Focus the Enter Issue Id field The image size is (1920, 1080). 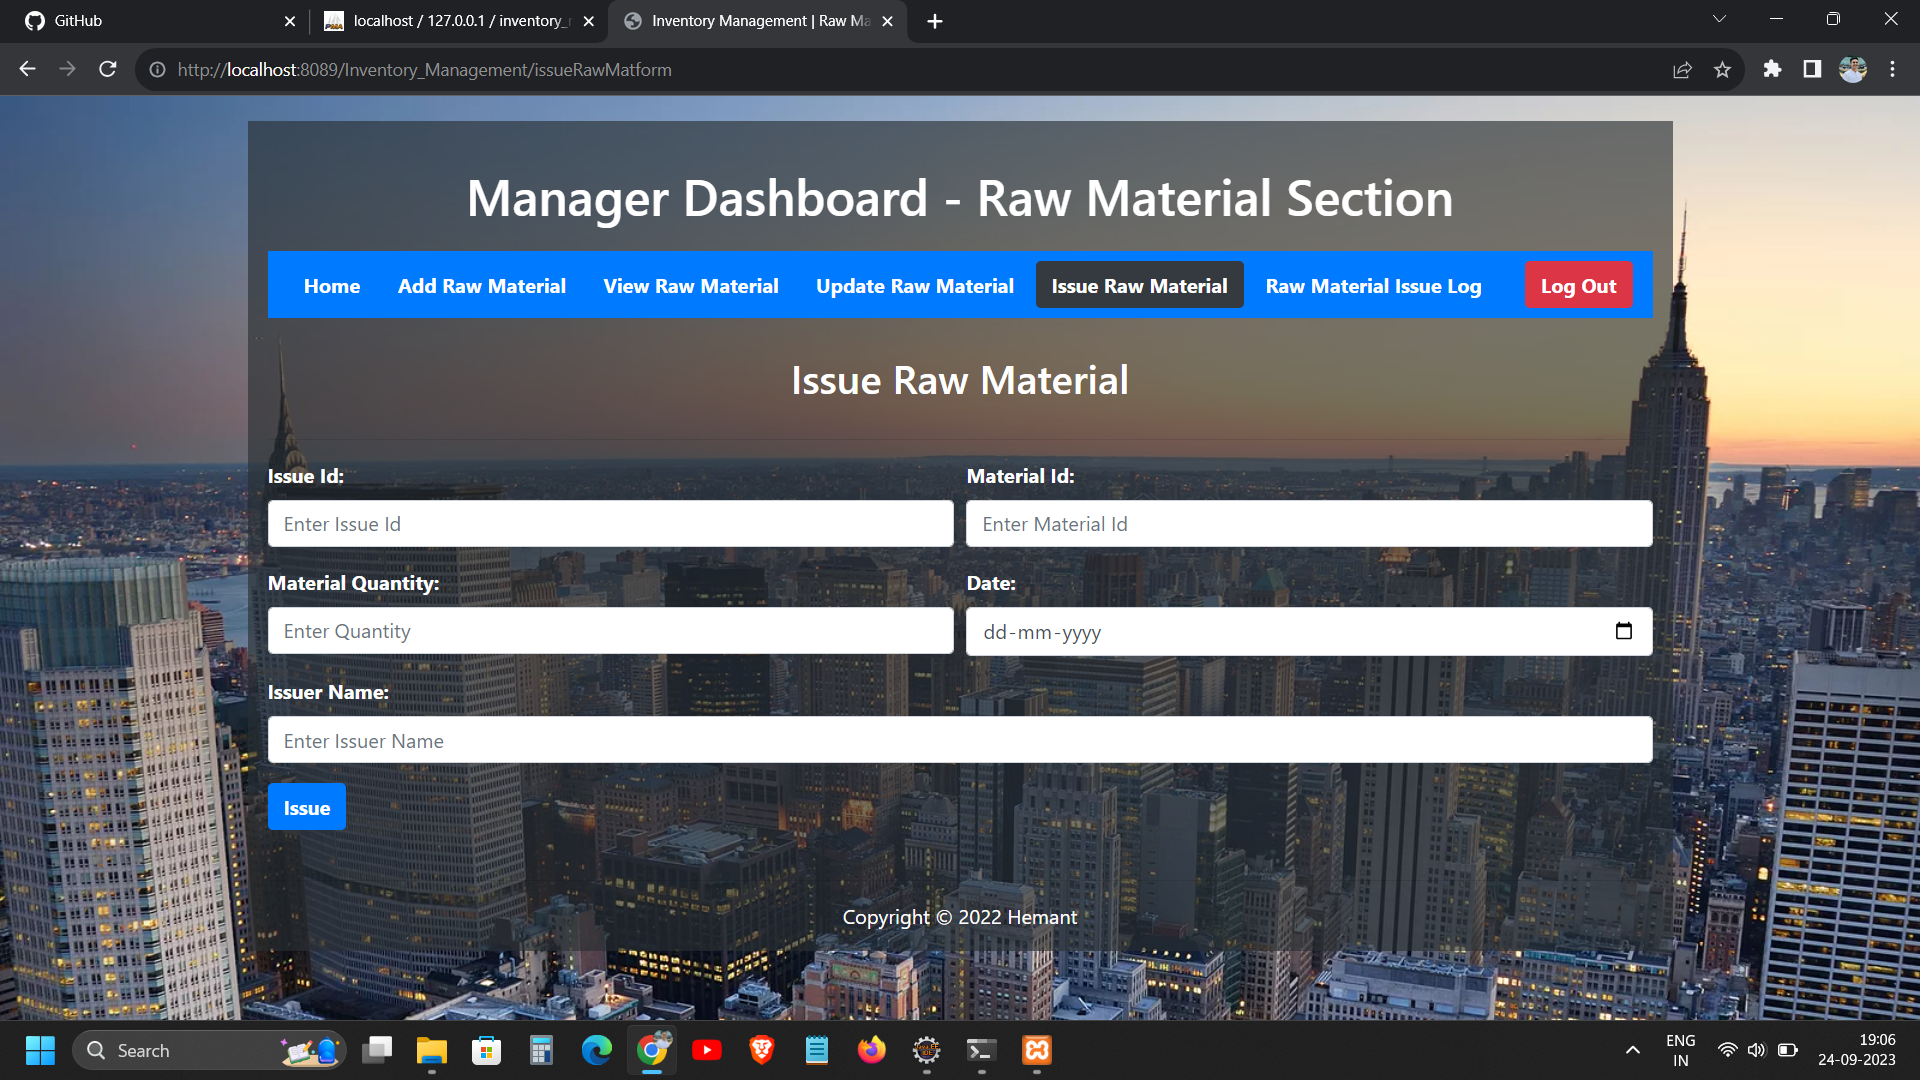pos(610,524)
